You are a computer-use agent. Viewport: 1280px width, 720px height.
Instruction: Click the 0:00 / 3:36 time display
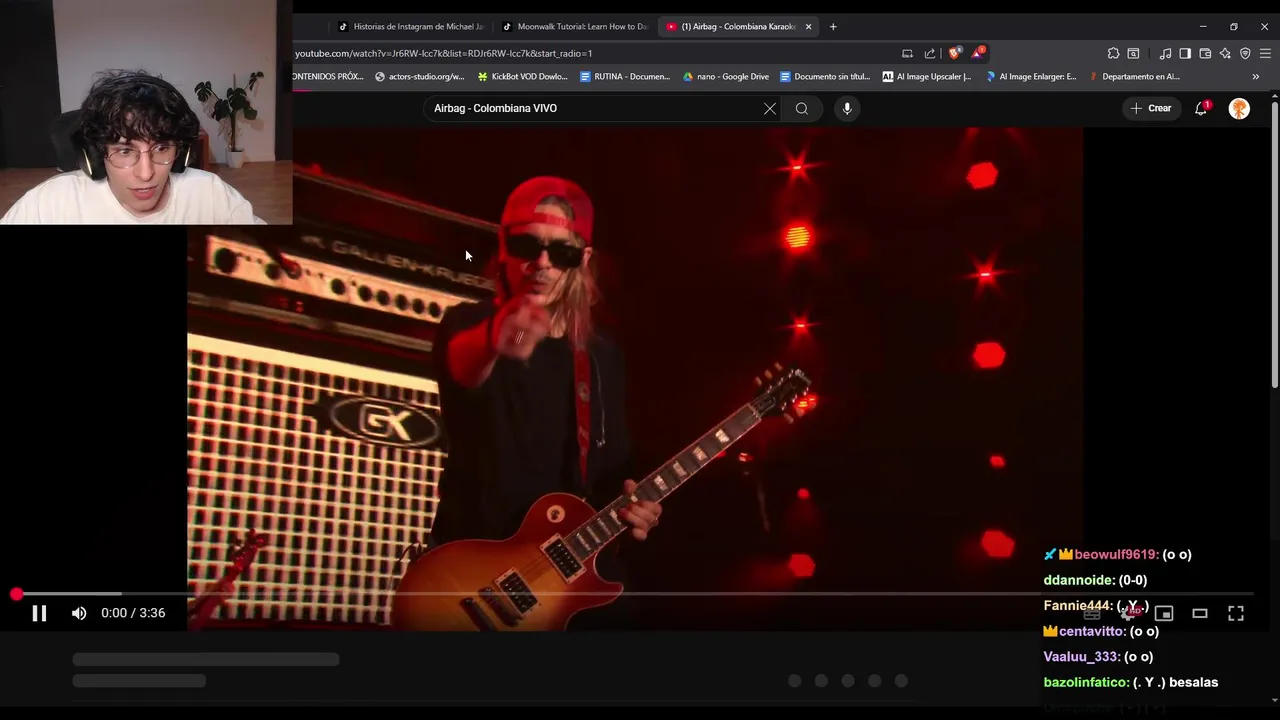pos(133,613)
